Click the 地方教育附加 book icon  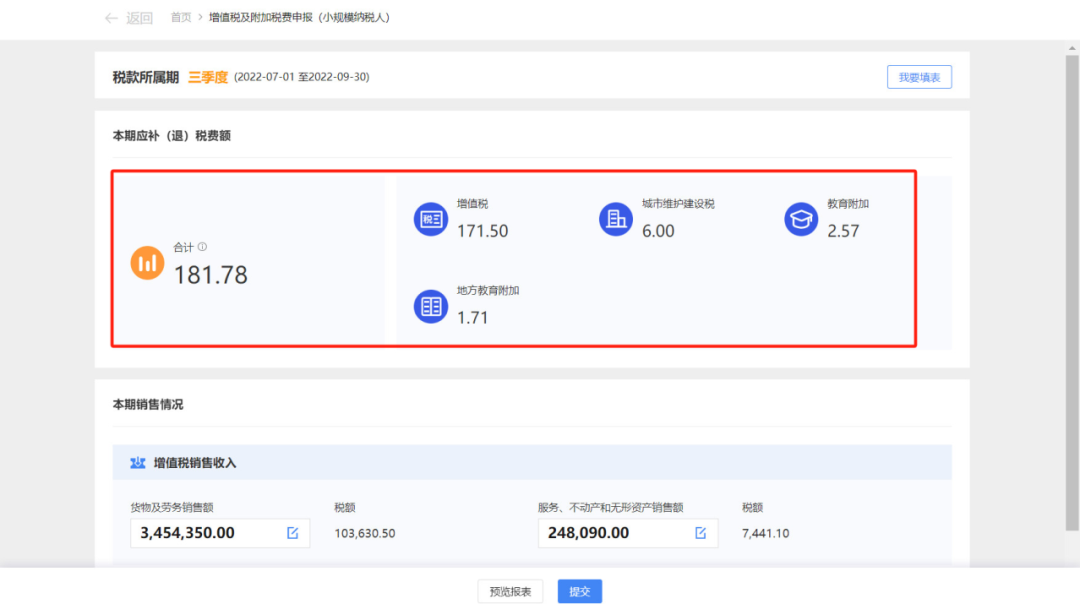click(x=431, y=306)
